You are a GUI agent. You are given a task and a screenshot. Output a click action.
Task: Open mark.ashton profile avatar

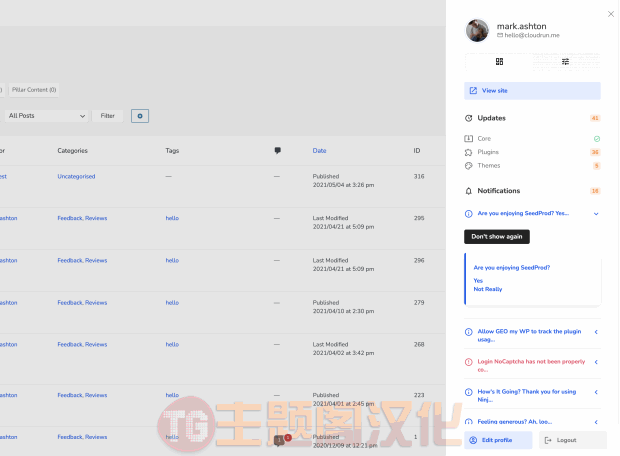coord(477,30)
